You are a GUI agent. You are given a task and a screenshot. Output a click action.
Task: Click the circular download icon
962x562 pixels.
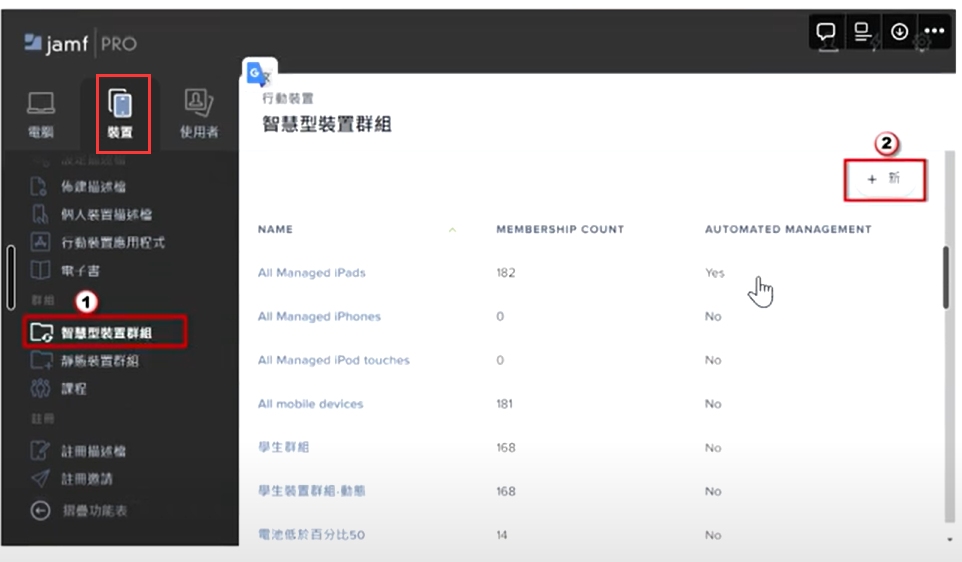(x=899, y=31)
